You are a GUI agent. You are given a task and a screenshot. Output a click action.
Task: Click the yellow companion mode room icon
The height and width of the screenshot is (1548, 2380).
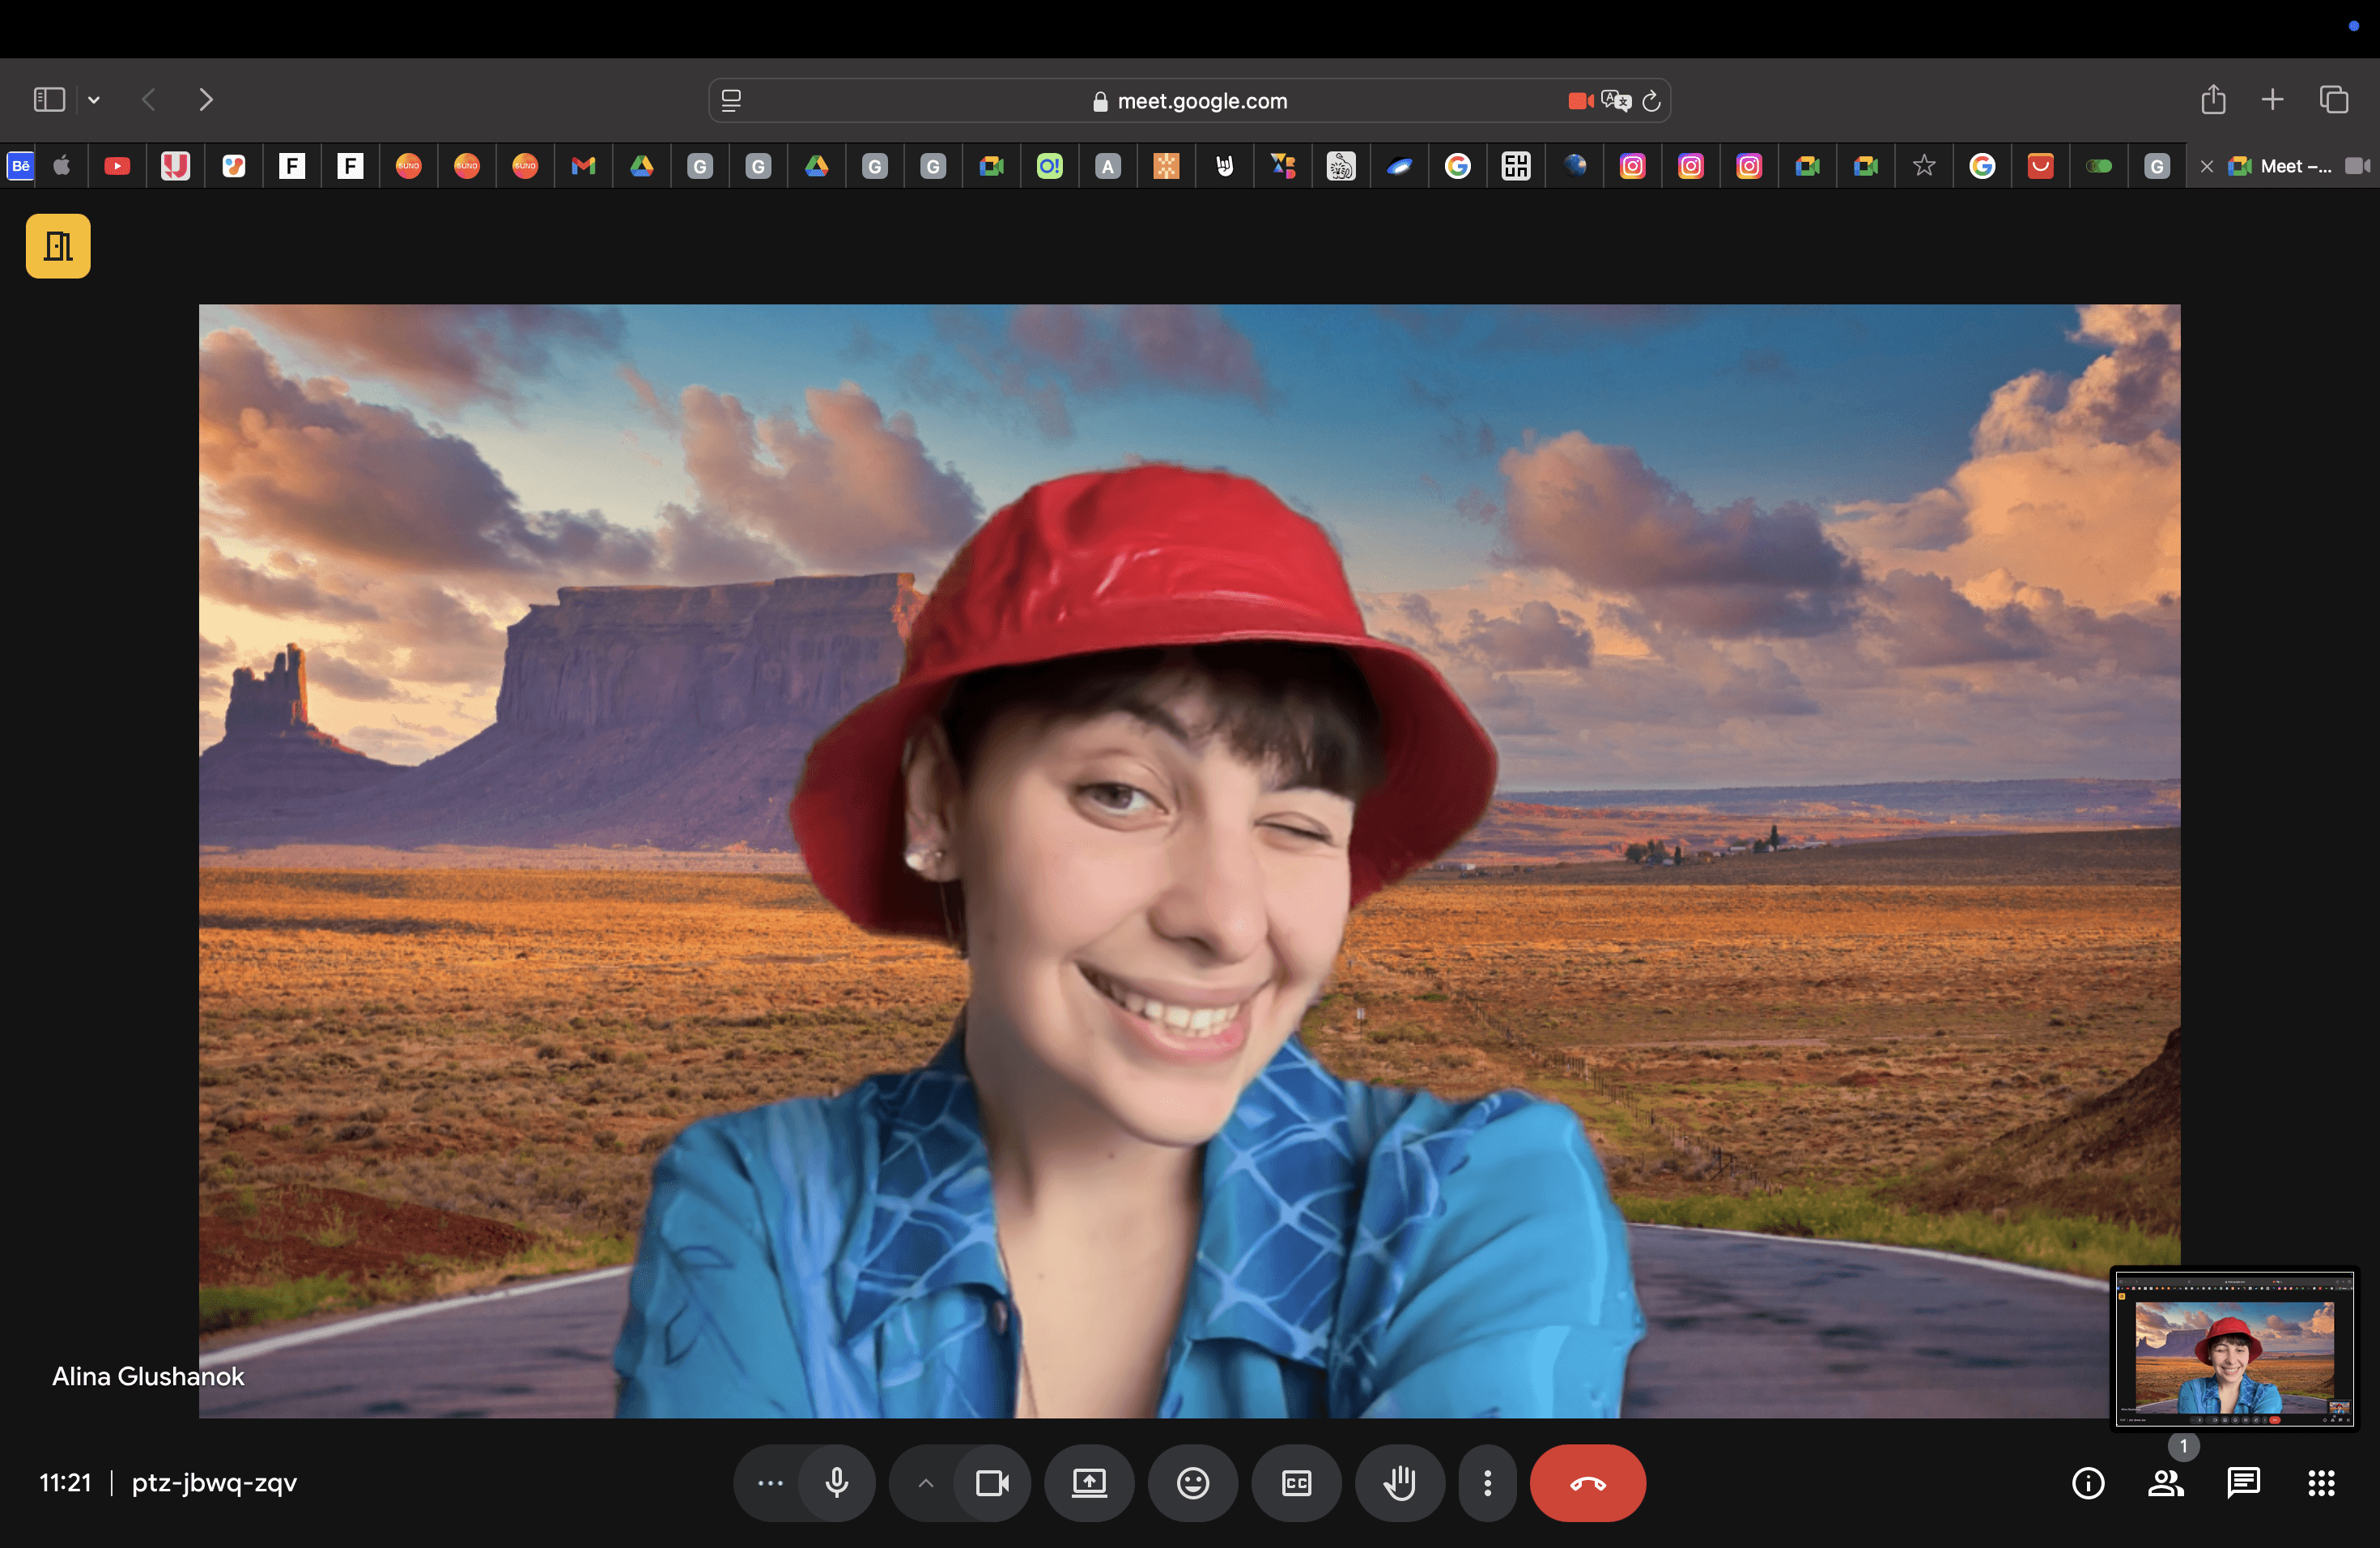tap(58, 246)
